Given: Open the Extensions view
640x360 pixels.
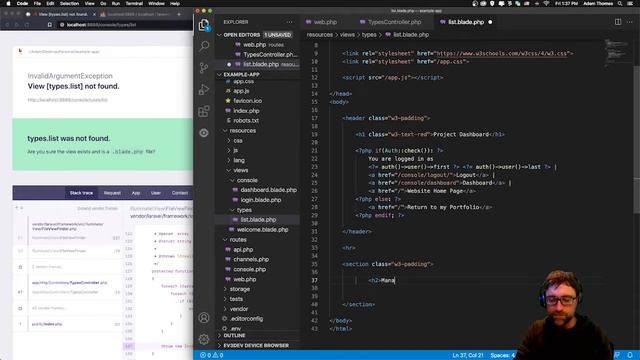Looking at the screenshot, I should (204, 111).
